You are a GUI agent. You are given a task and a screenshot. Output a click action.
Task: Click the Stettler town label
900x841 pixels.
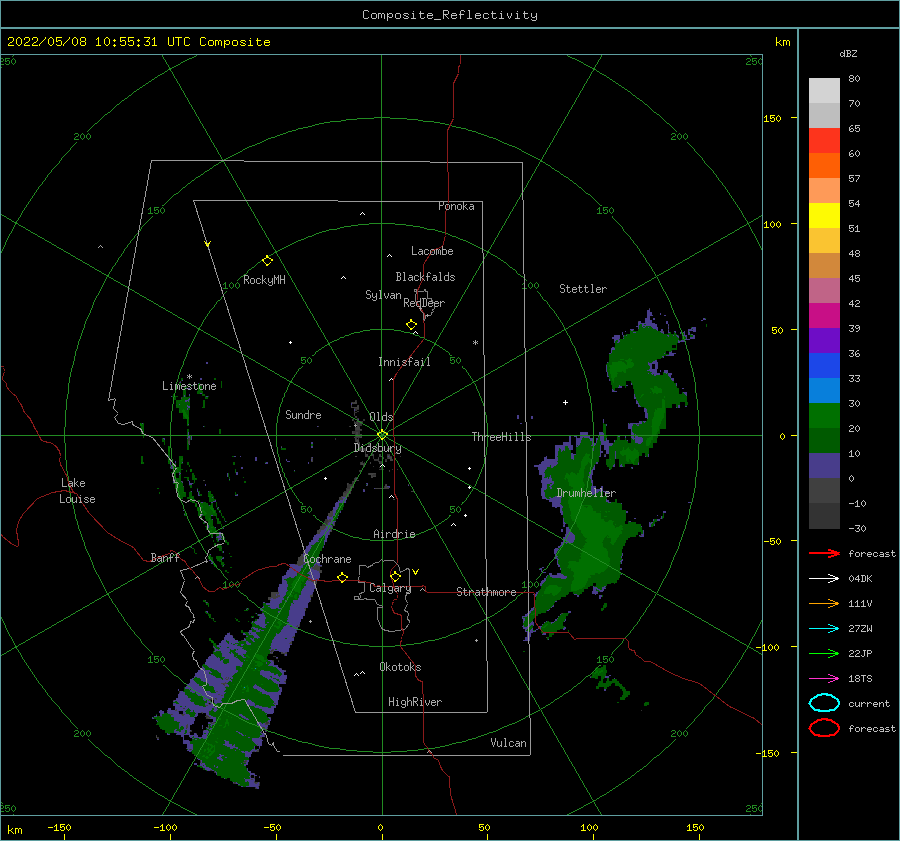point(583,289)
